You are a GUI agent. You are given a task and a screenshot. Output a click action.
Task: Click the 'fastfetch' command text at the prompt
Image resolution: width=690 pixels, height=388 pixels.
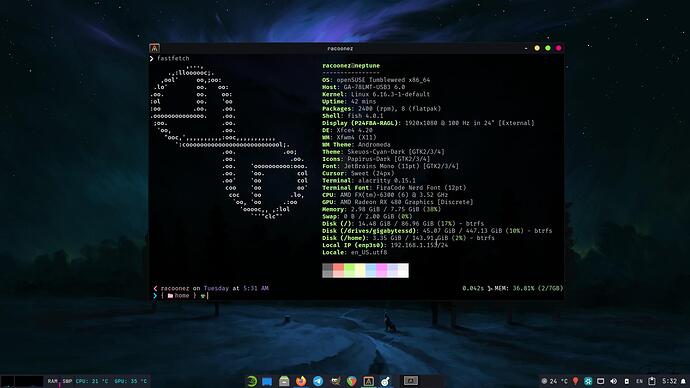click(173, 58)
